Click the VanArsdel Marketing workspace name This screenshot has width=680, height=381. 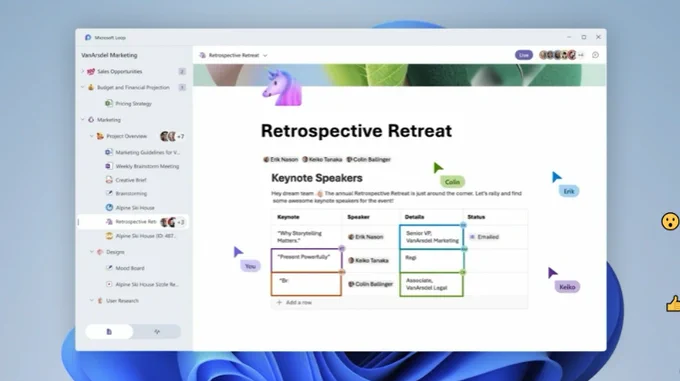coord(109,55)
